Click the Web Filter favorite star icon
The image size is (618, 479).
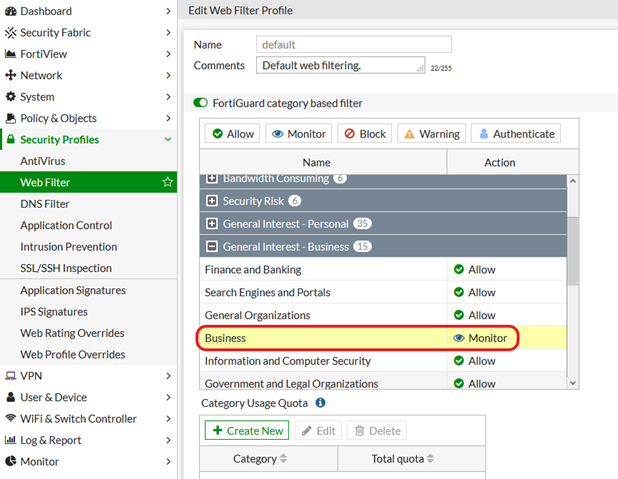click(x=168, y=182)
